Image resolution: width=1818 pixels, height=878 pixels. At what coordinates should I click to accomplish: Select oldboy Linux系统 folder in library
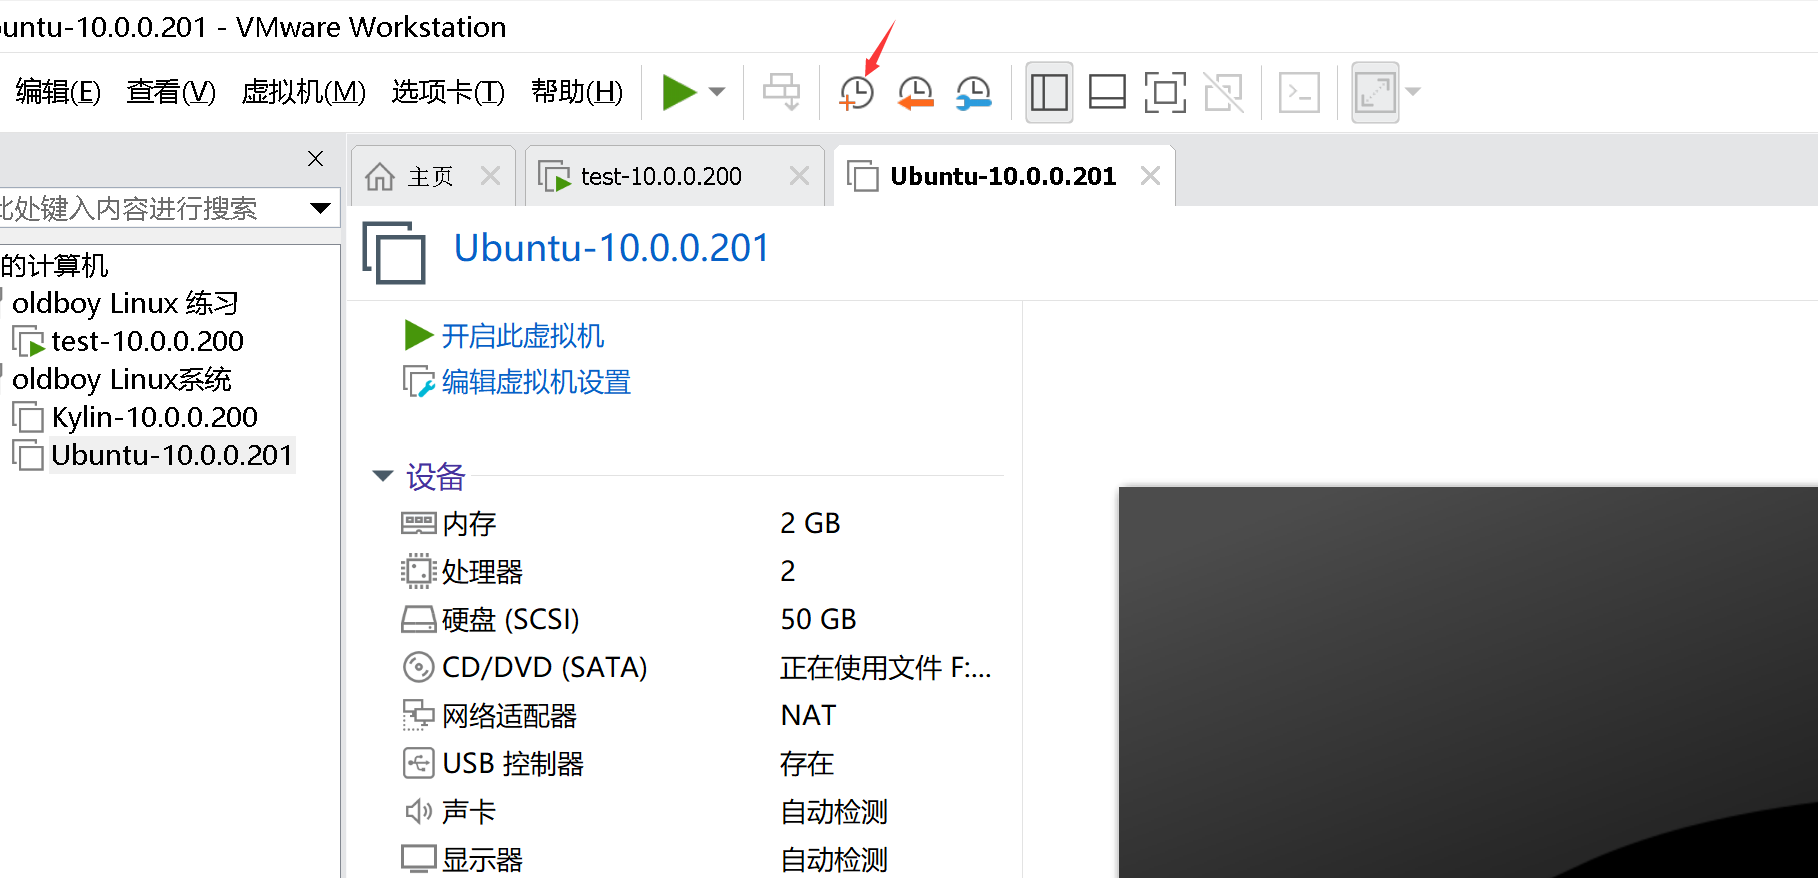[x=121, y=379]
